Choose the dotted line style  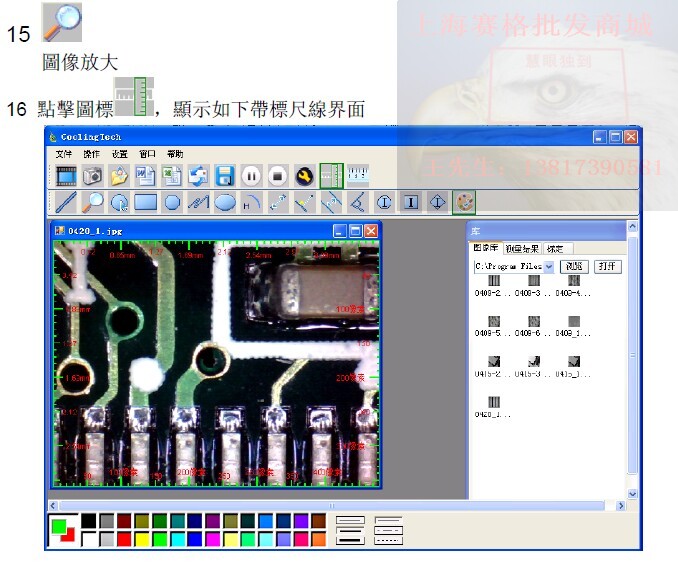[388, 540]
